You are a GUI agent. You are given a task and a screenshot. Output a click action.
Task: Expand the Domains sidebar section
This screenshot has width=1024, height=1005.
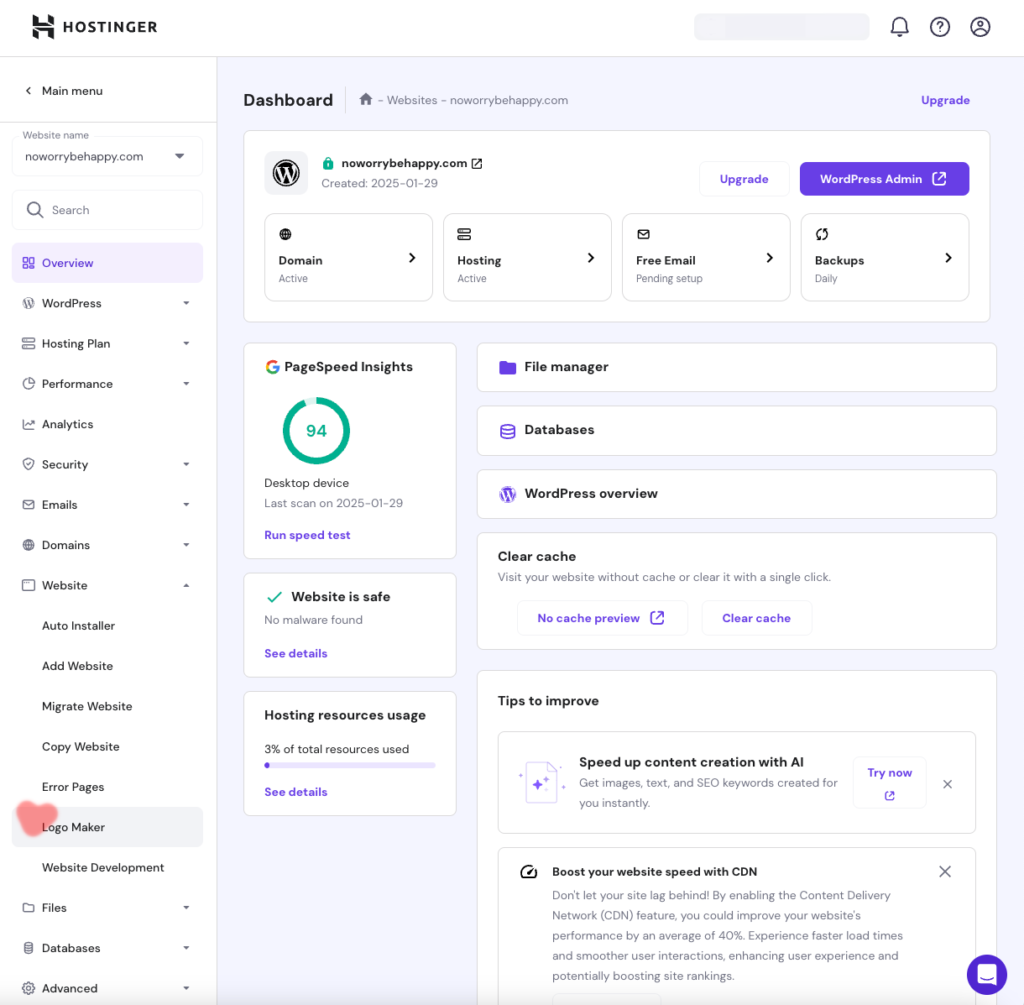pos(186,545)
